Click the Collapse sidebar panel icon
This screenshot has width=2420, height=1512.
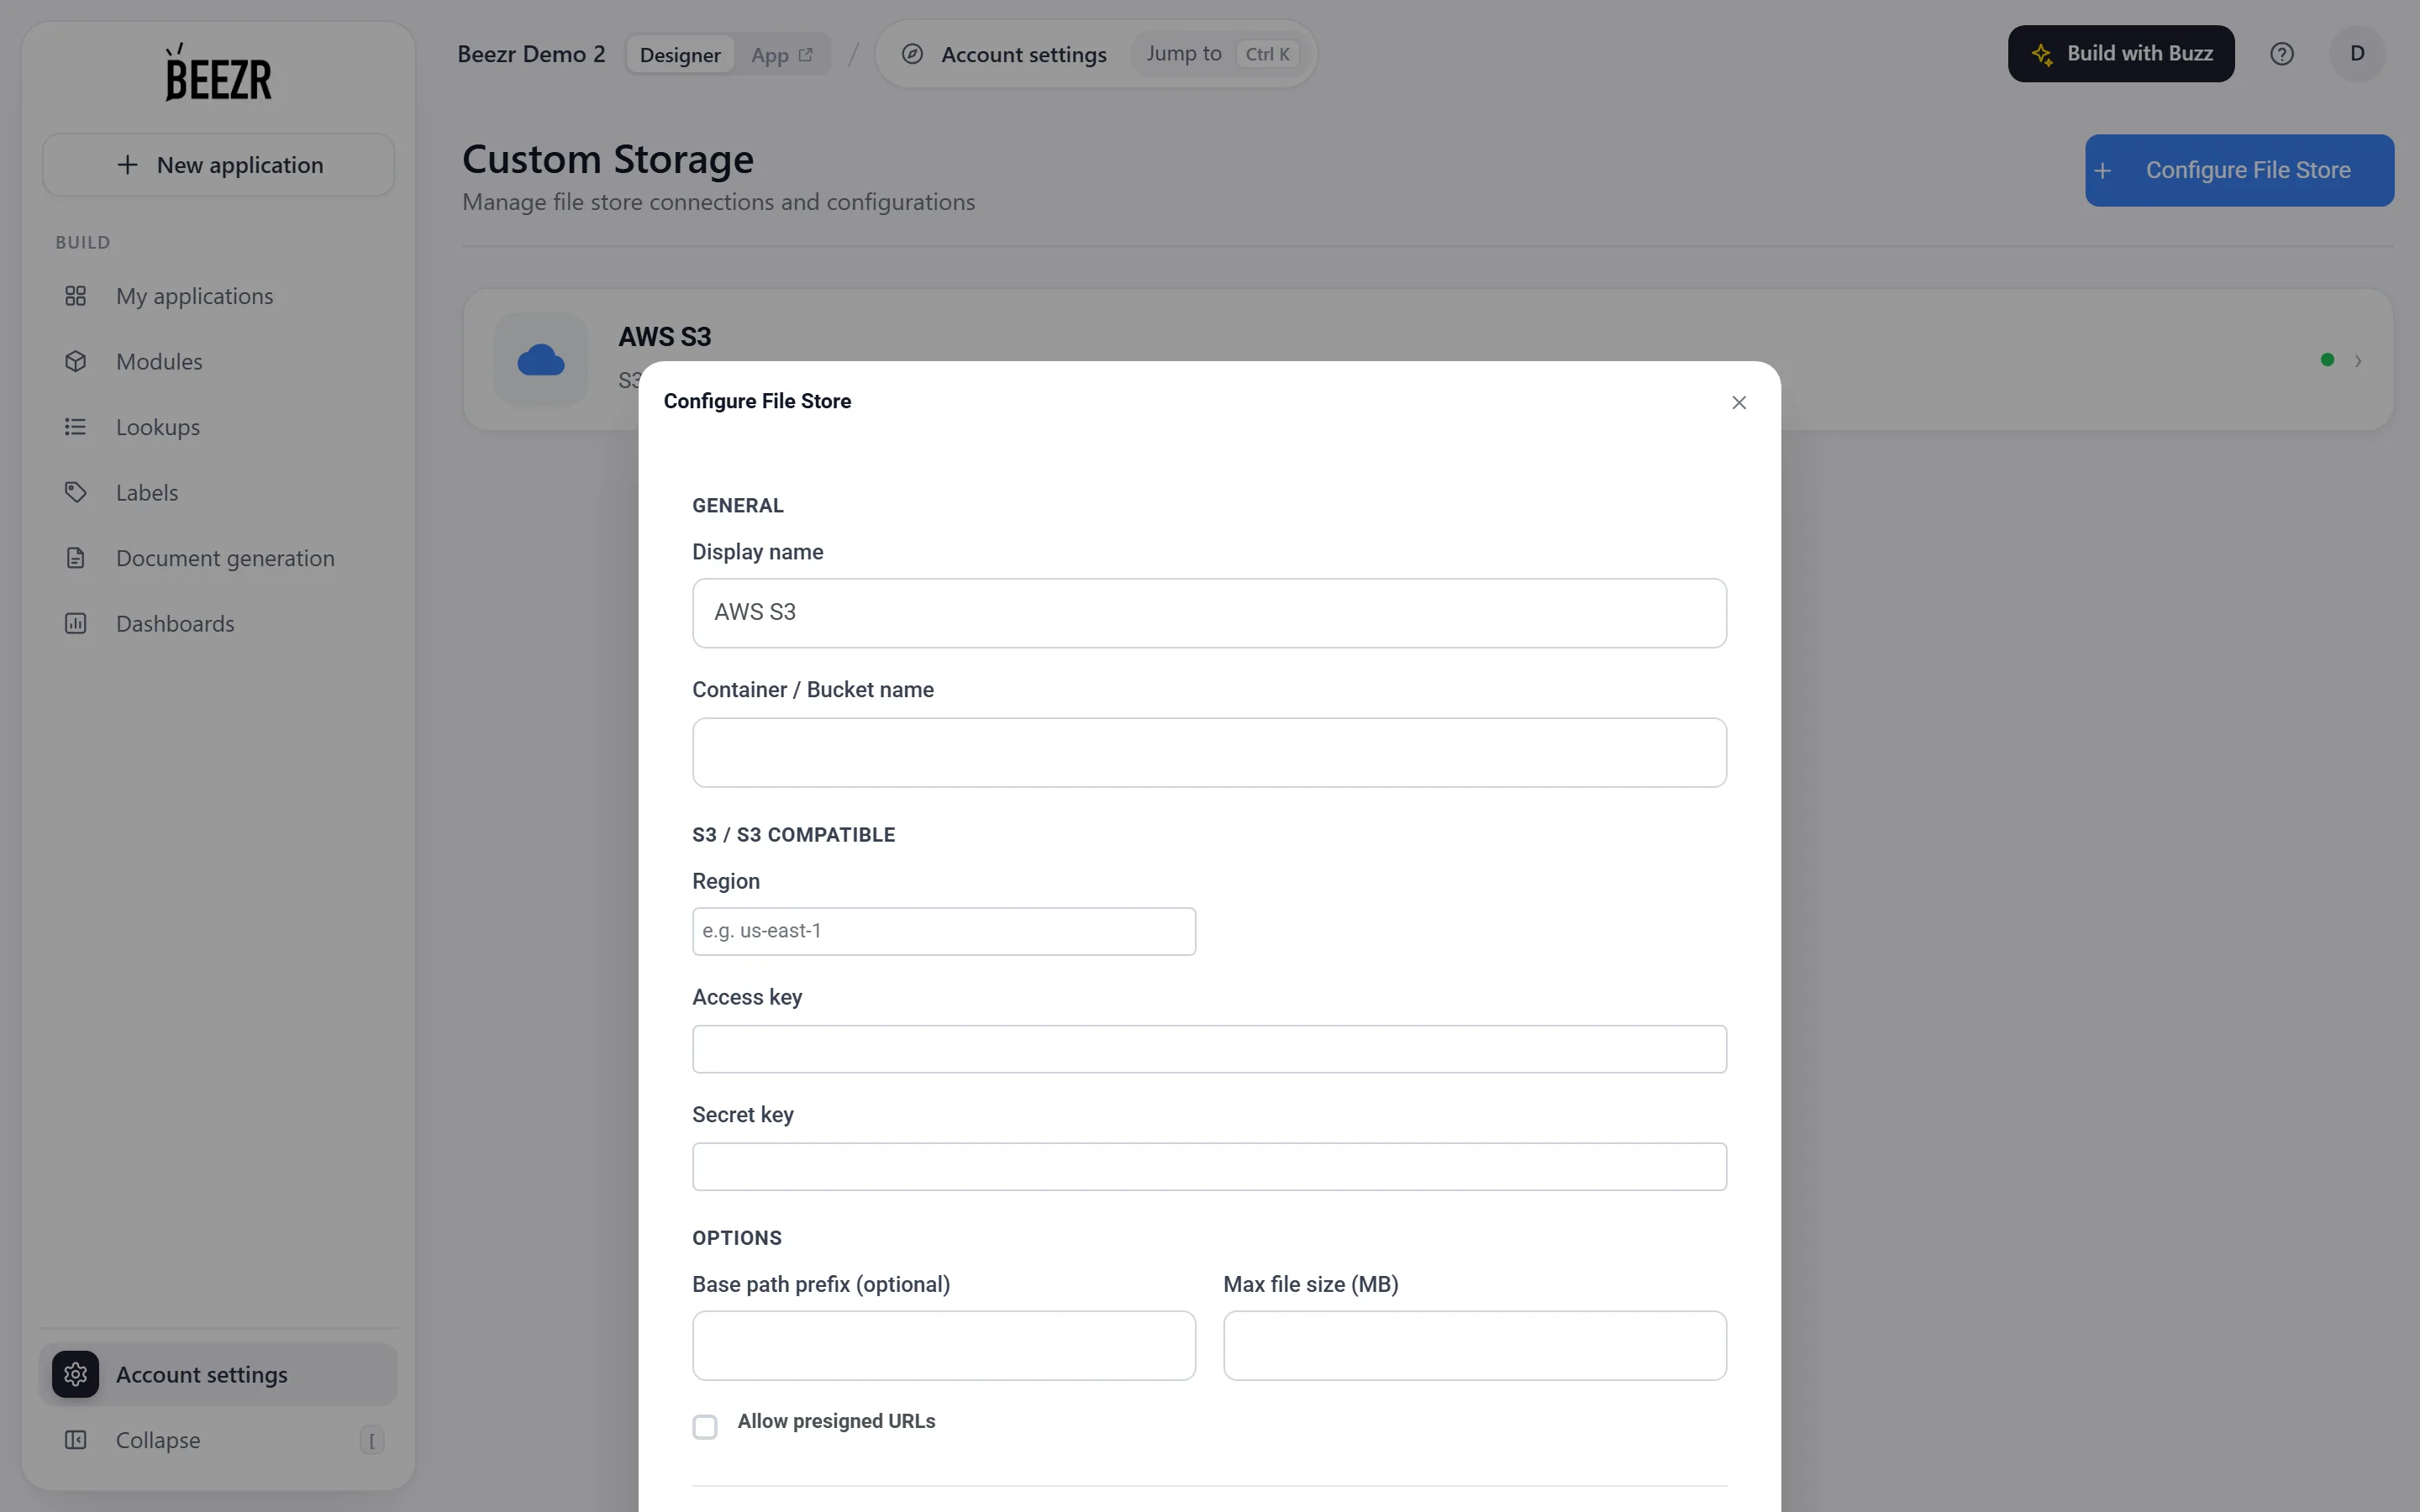[x=76, y=1440]
